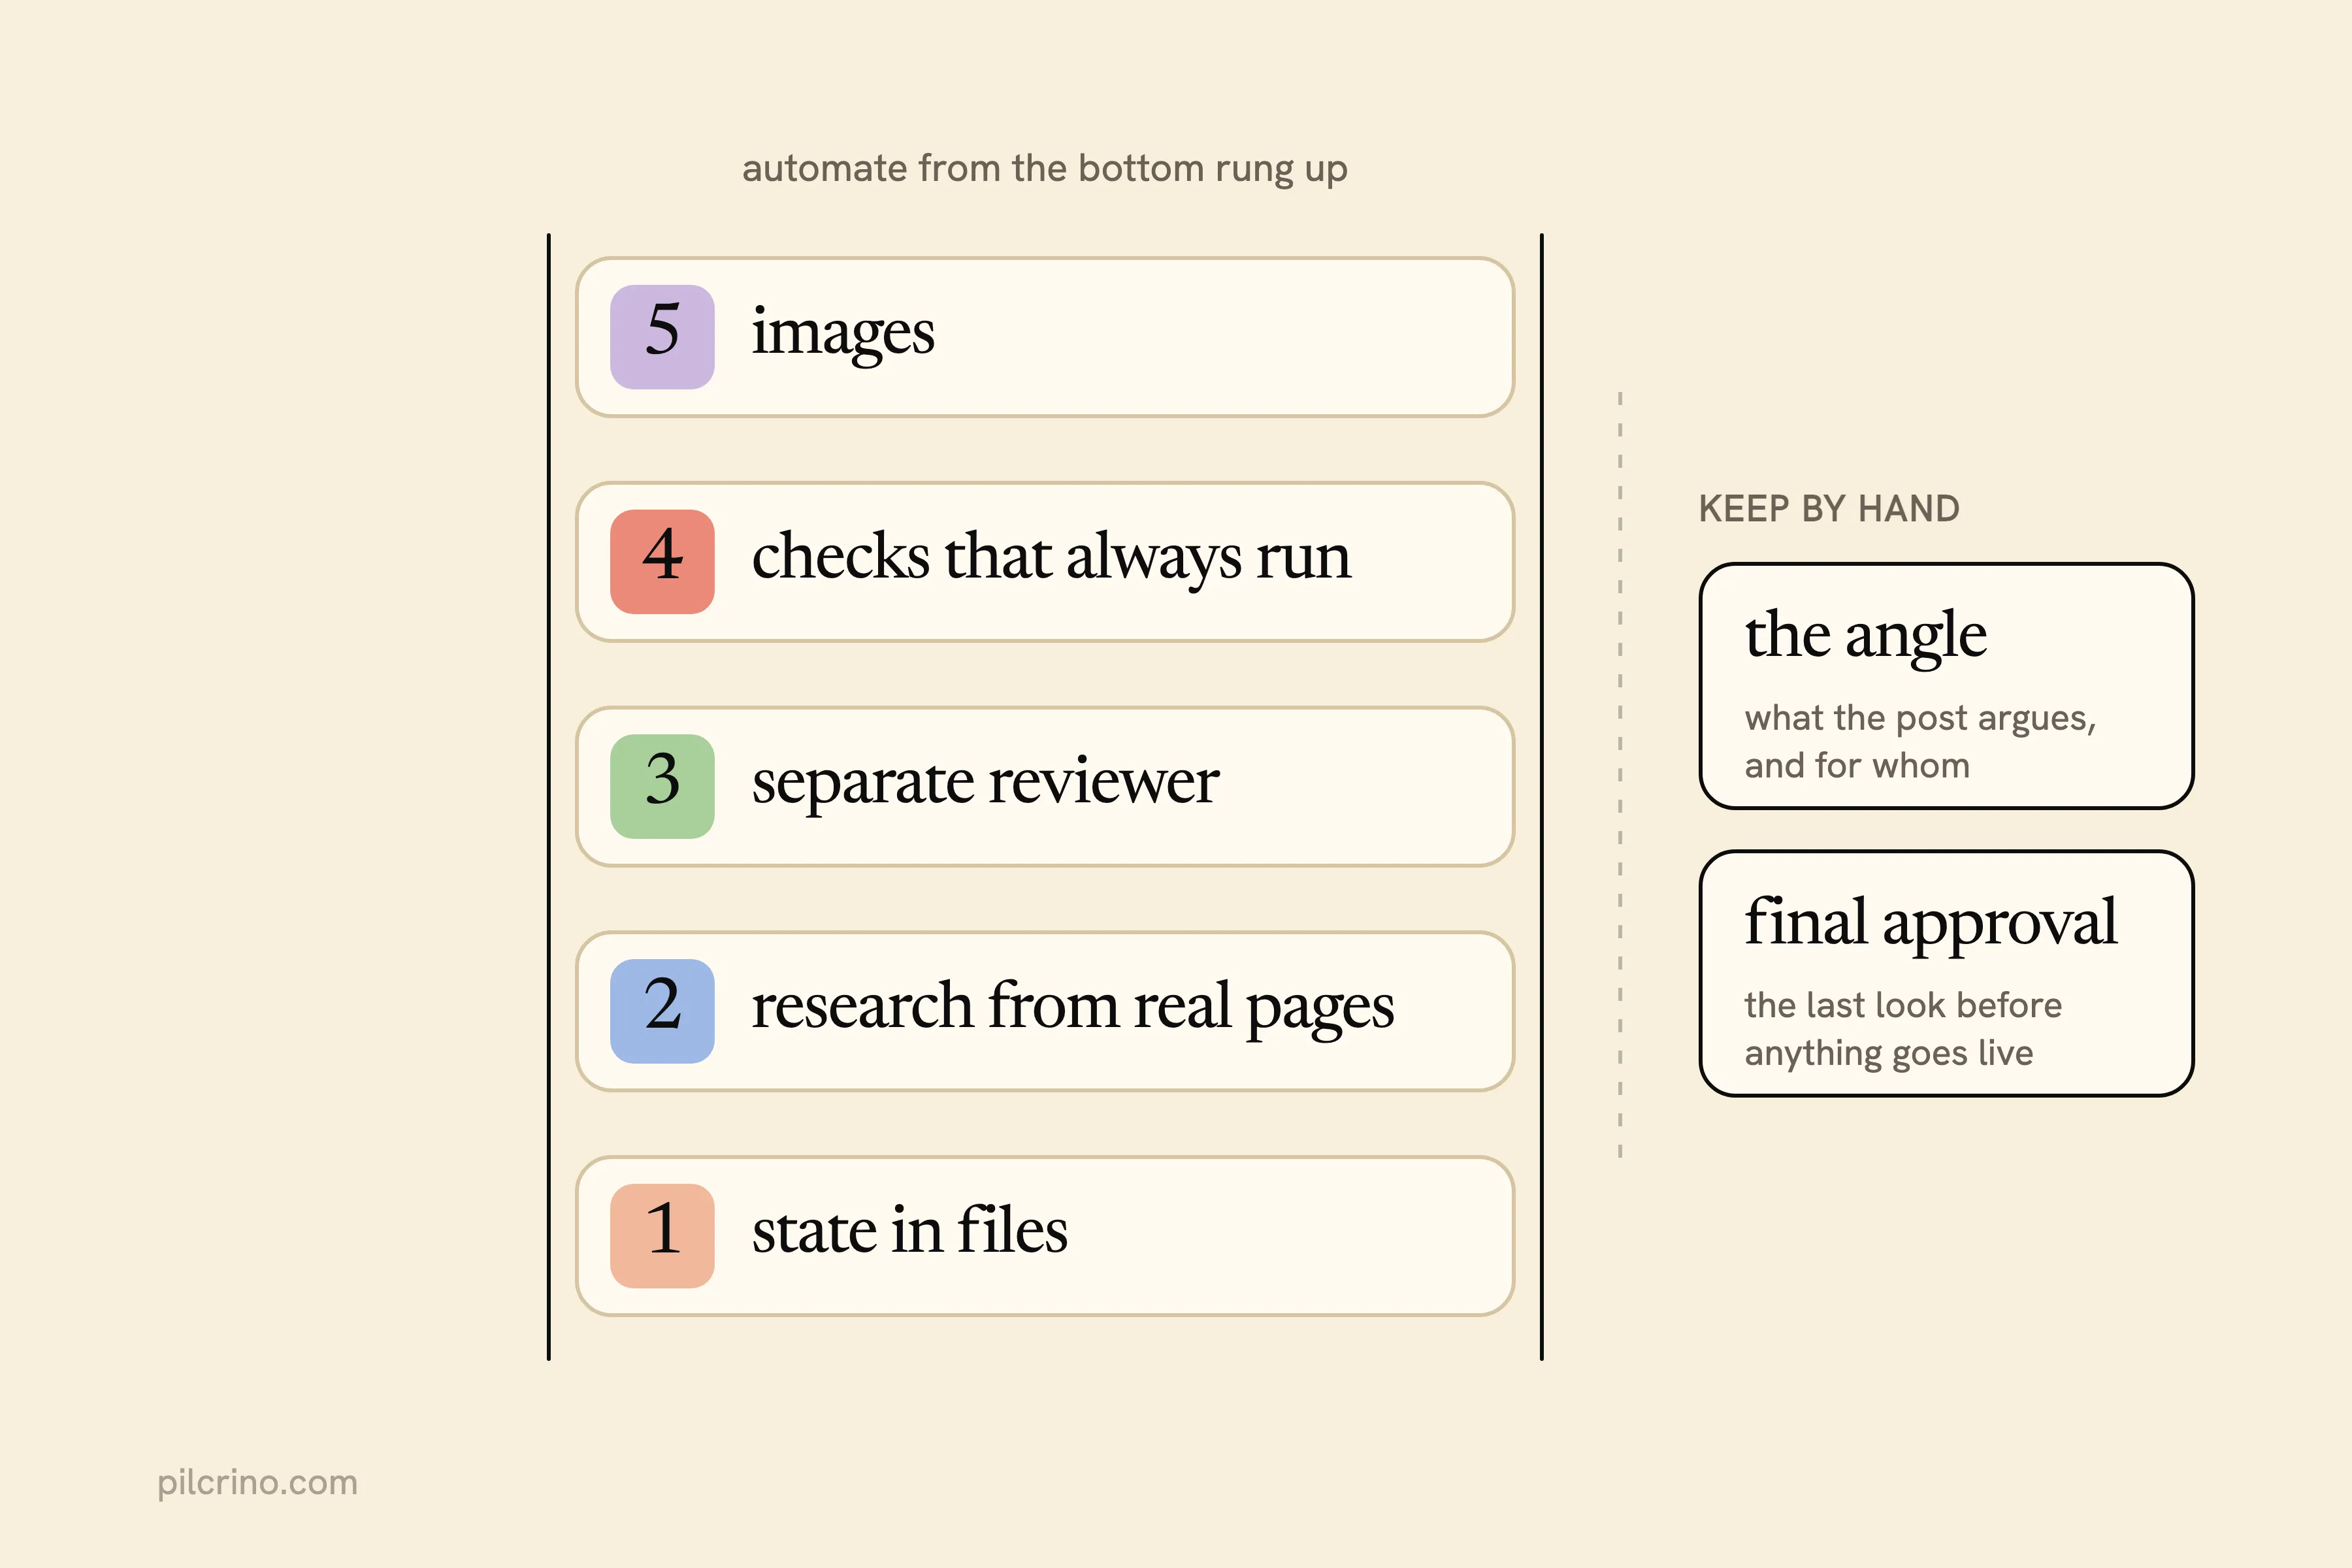2352x1568 pixels.
Task: Click 'the last look before anything goes live'
Action: 1903,1029
